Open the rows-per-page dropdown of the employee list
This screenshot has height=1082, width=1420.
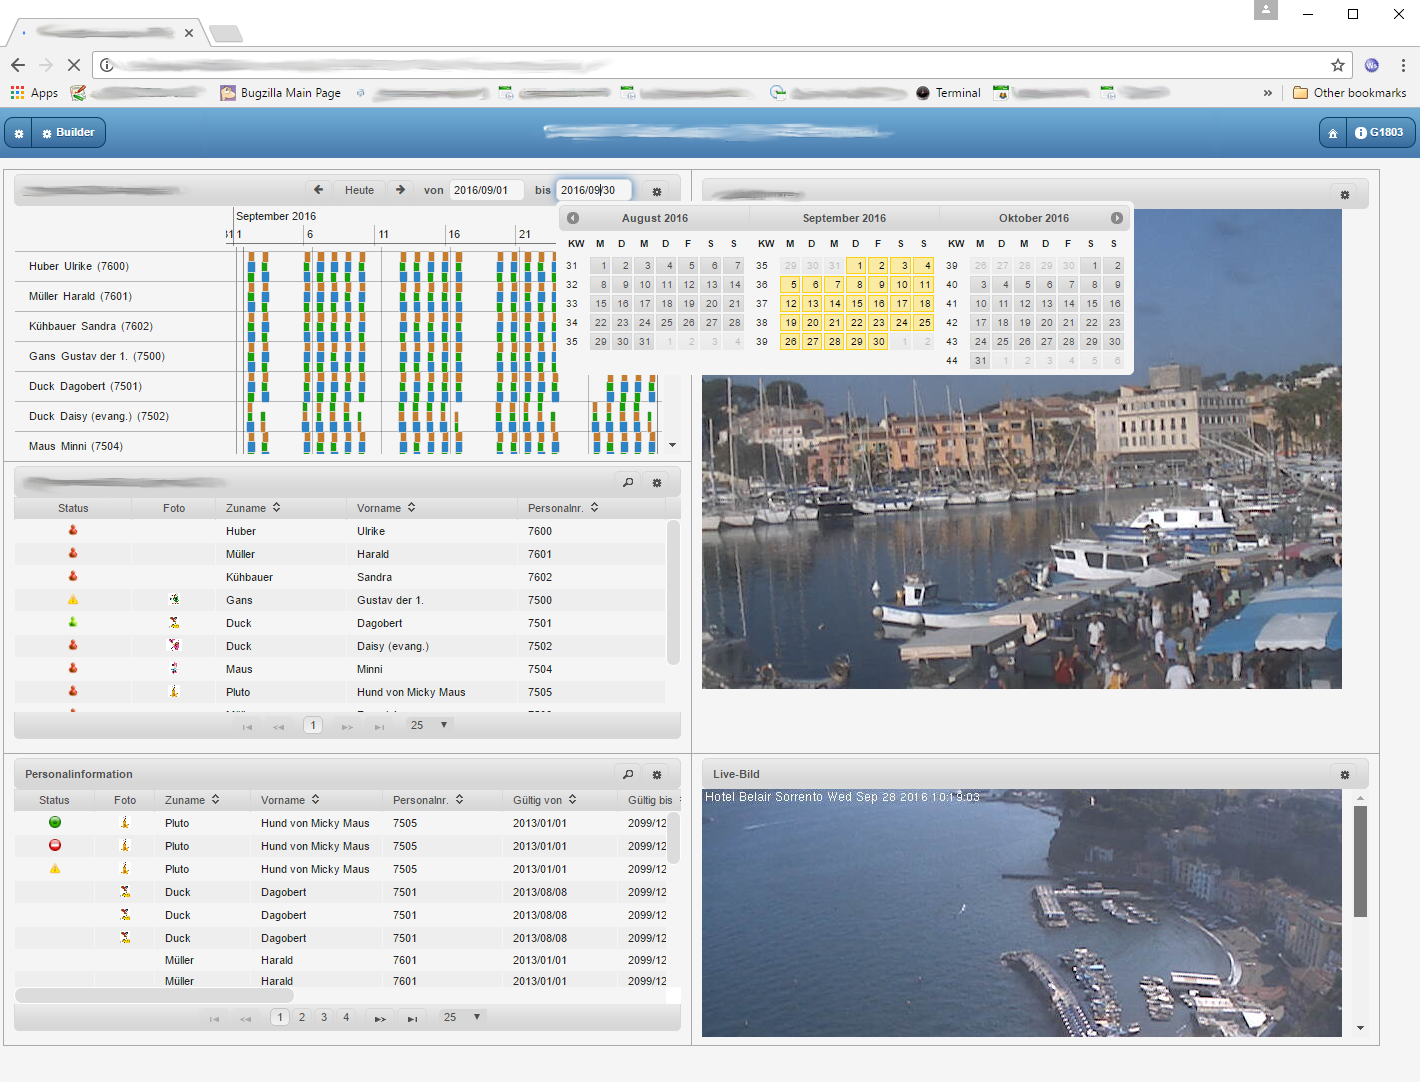430,725
